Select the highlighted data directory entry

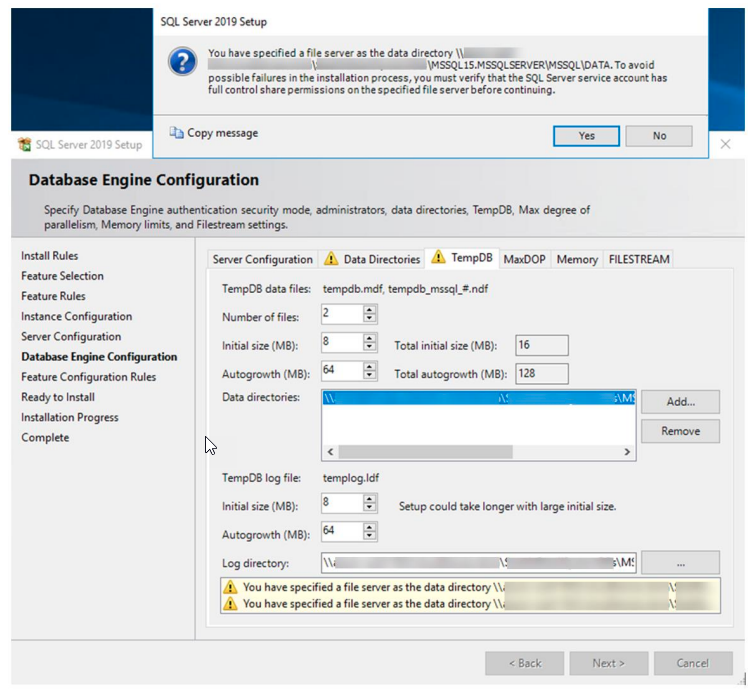pyautogui.click(x=479, y=398)
